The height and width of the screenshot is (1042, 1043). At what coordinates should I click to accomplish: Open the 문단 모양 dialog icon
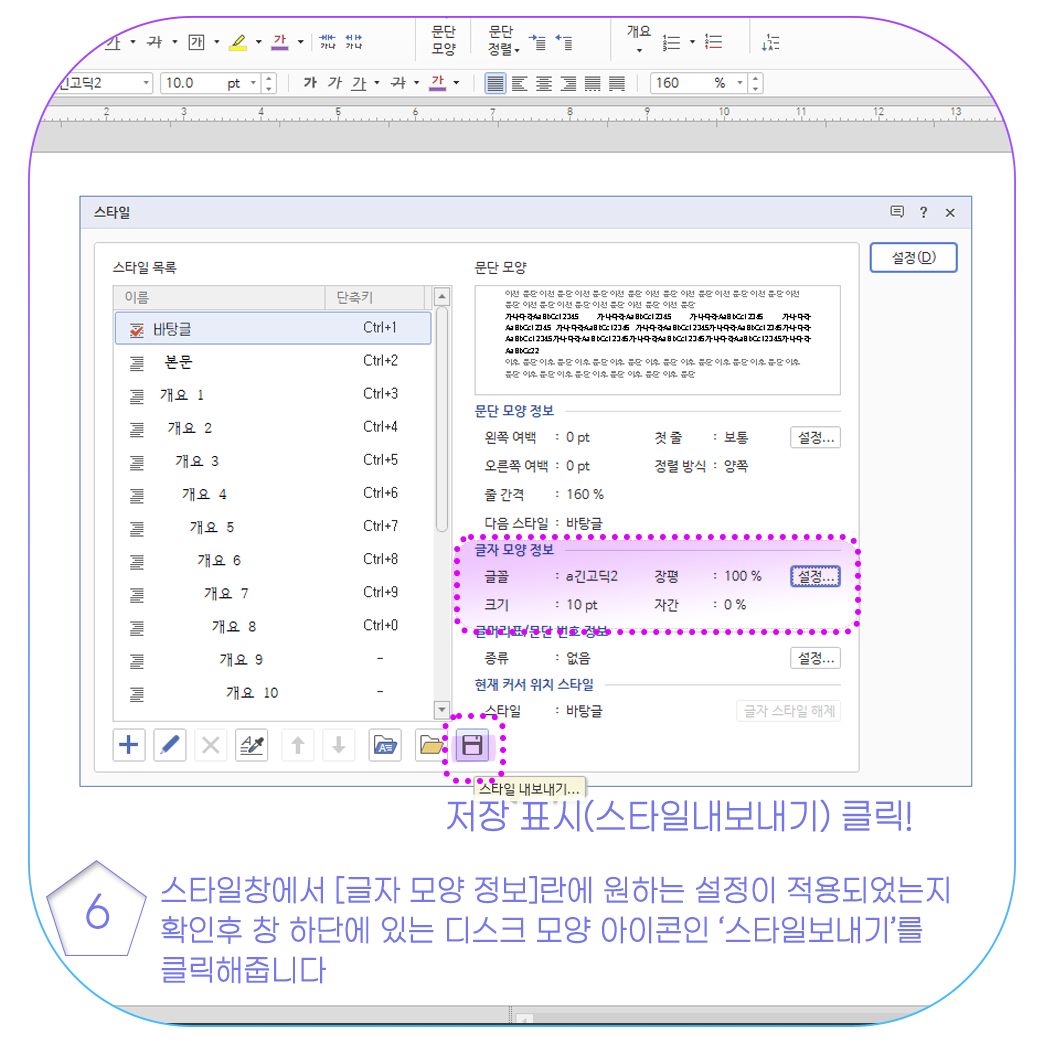point(443,40)
